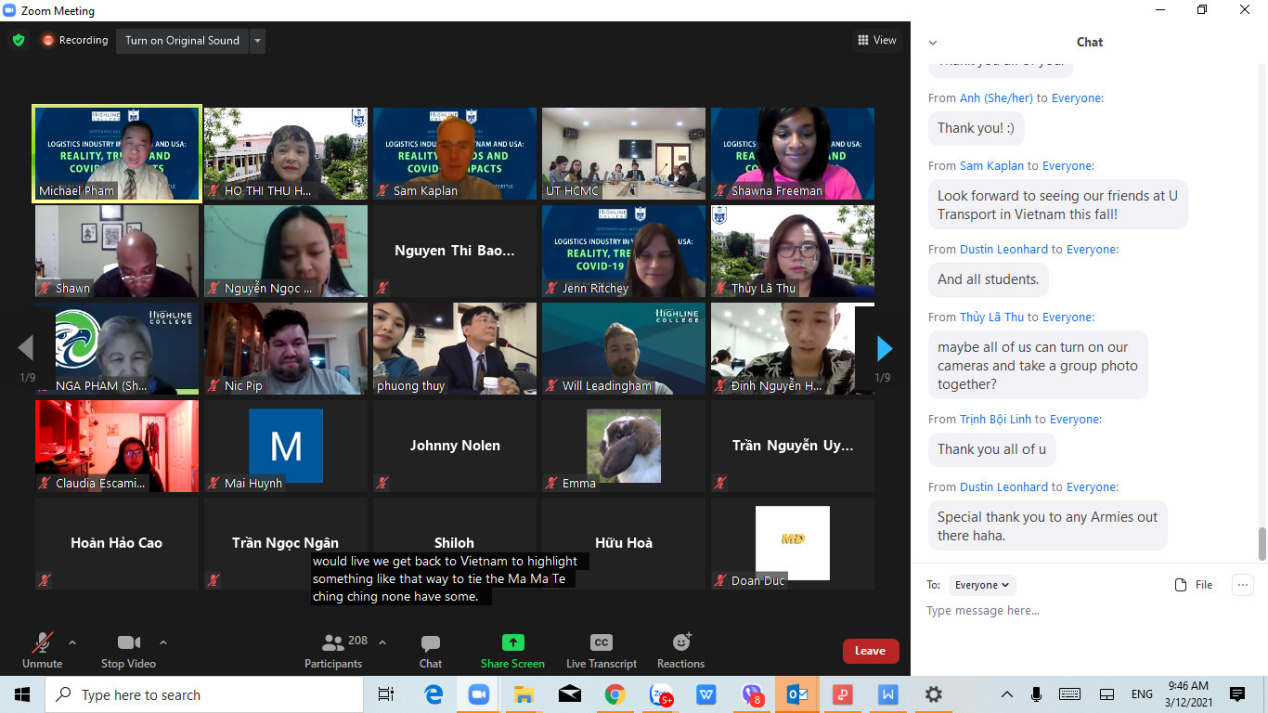This screenshot has height=713, width=1268.
Task: Stop Video camera toggle
Action: click(128, 643)
